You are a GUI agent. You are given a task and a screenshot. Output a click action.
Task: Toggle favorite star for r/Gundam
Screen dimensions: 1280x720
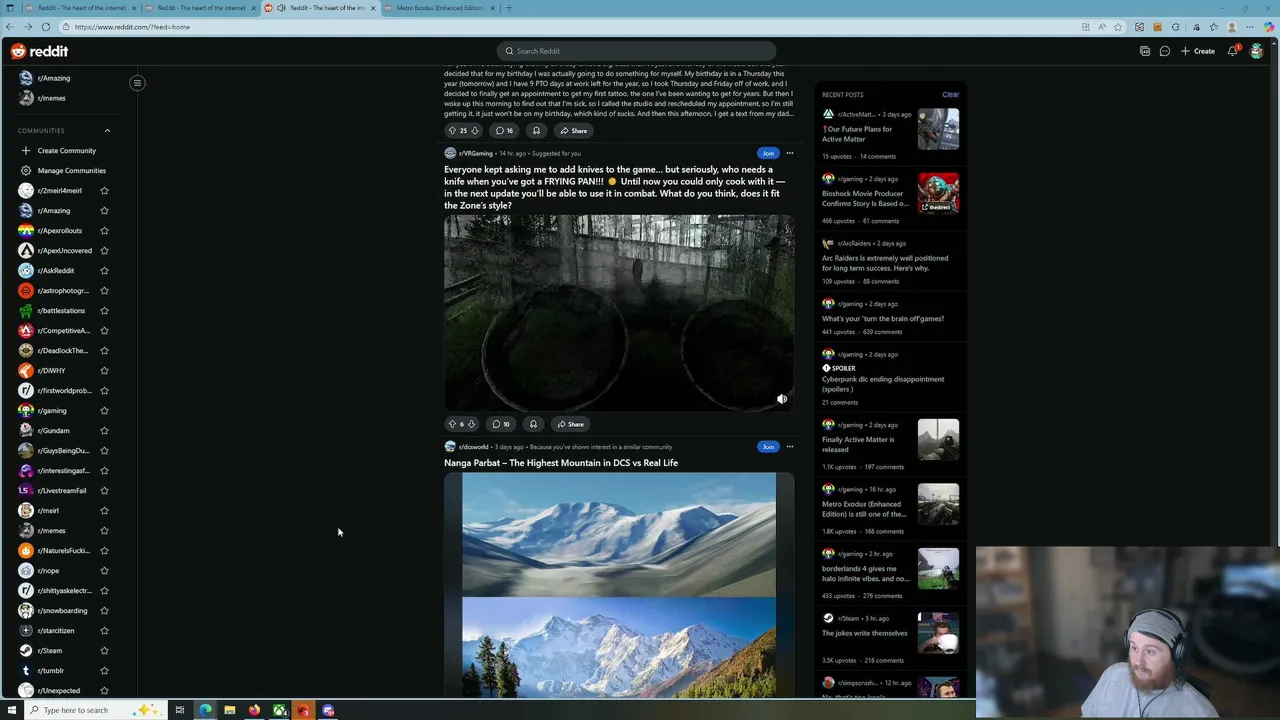104,430
